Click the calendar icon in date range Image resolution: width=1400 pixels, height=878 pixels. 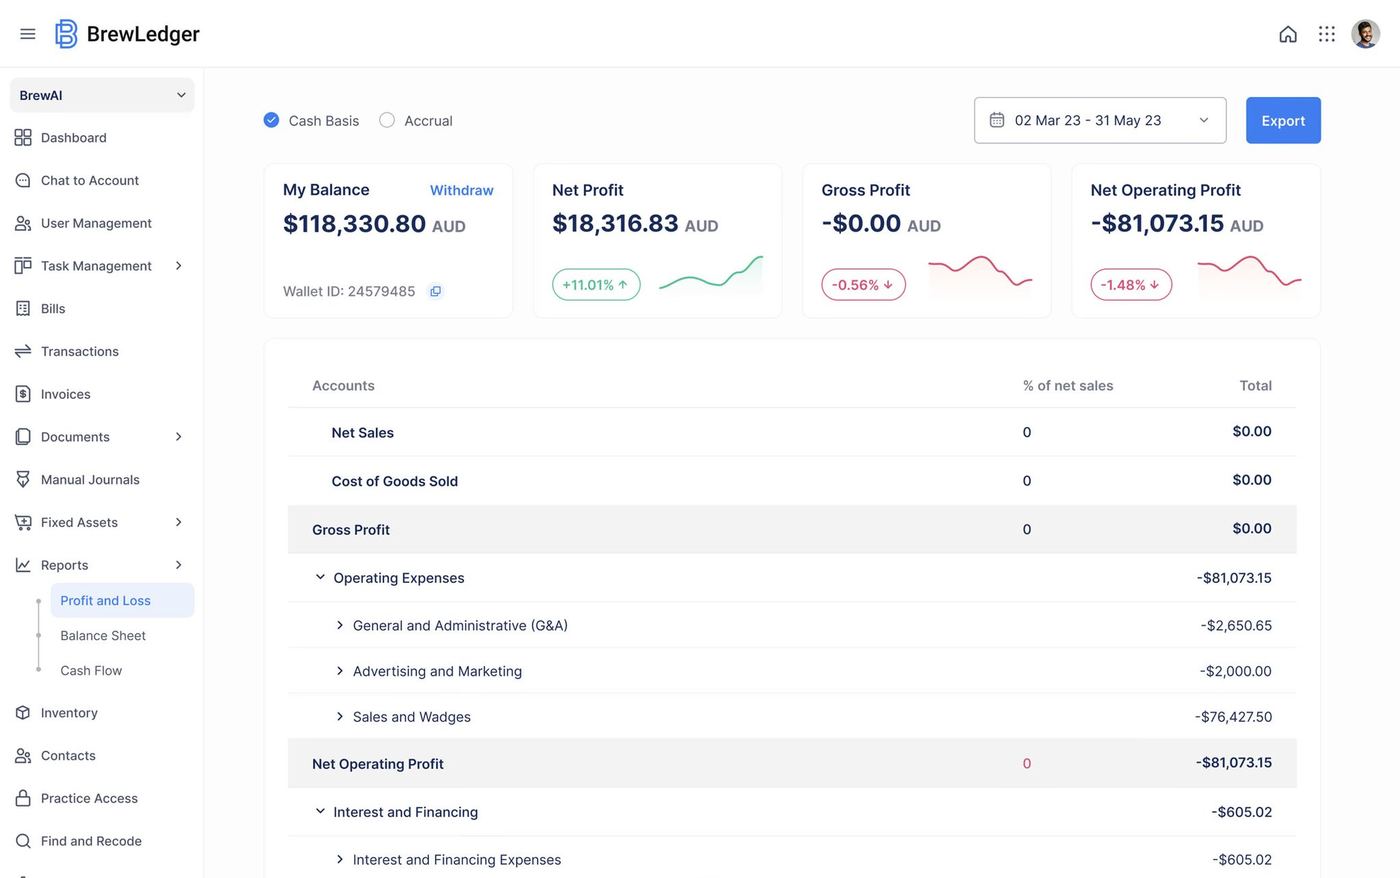[x=997, y=120]
